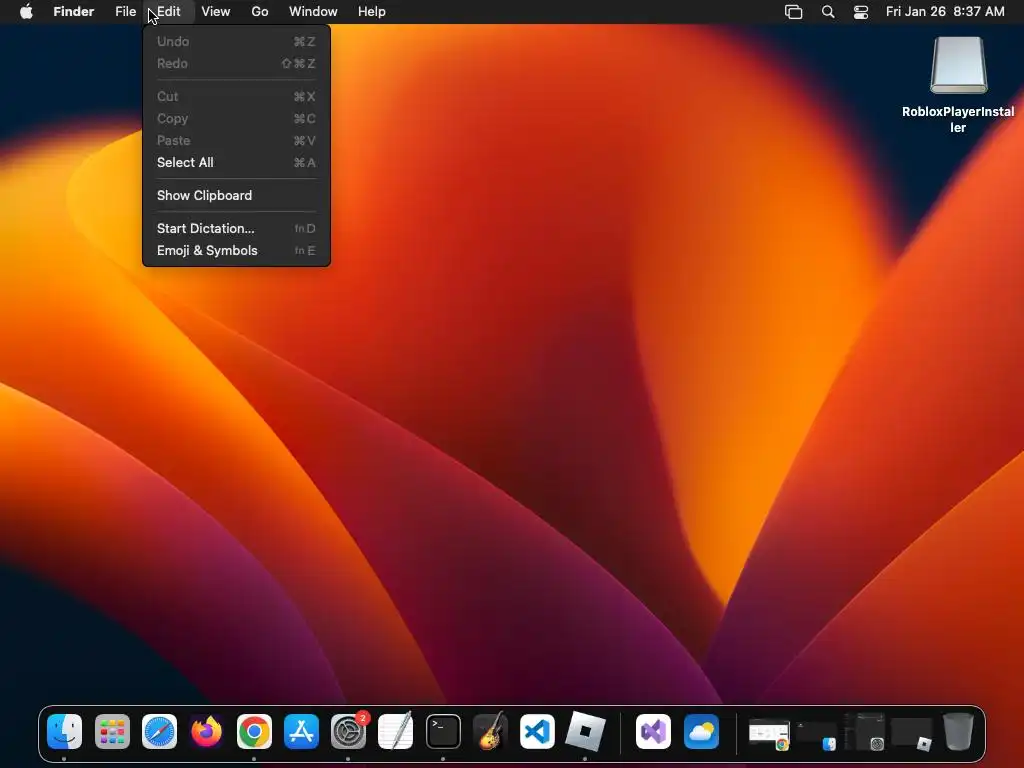Click the dimmed Cut menu item
1024x768 pixels.
236,97
